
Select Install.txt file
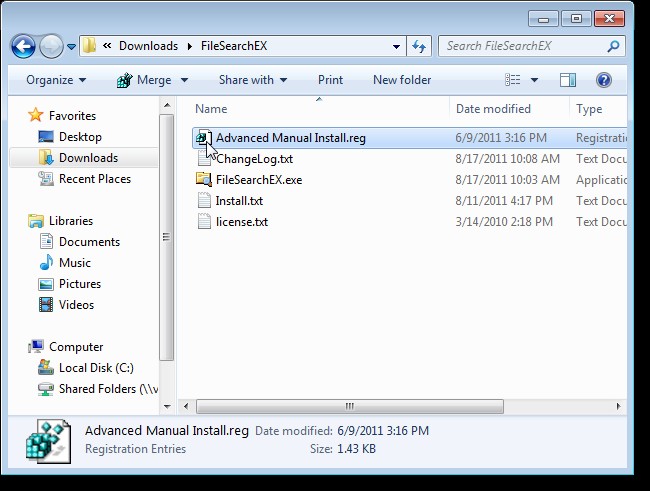coord(239,201)
